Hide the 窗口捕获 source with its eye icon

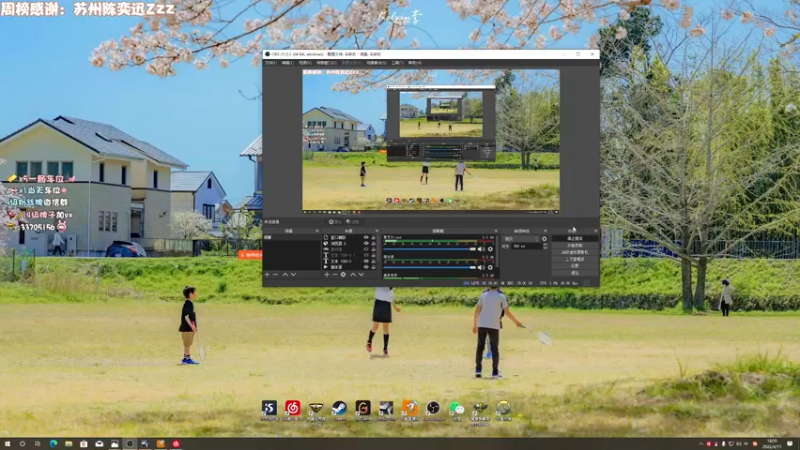(366, 237)
